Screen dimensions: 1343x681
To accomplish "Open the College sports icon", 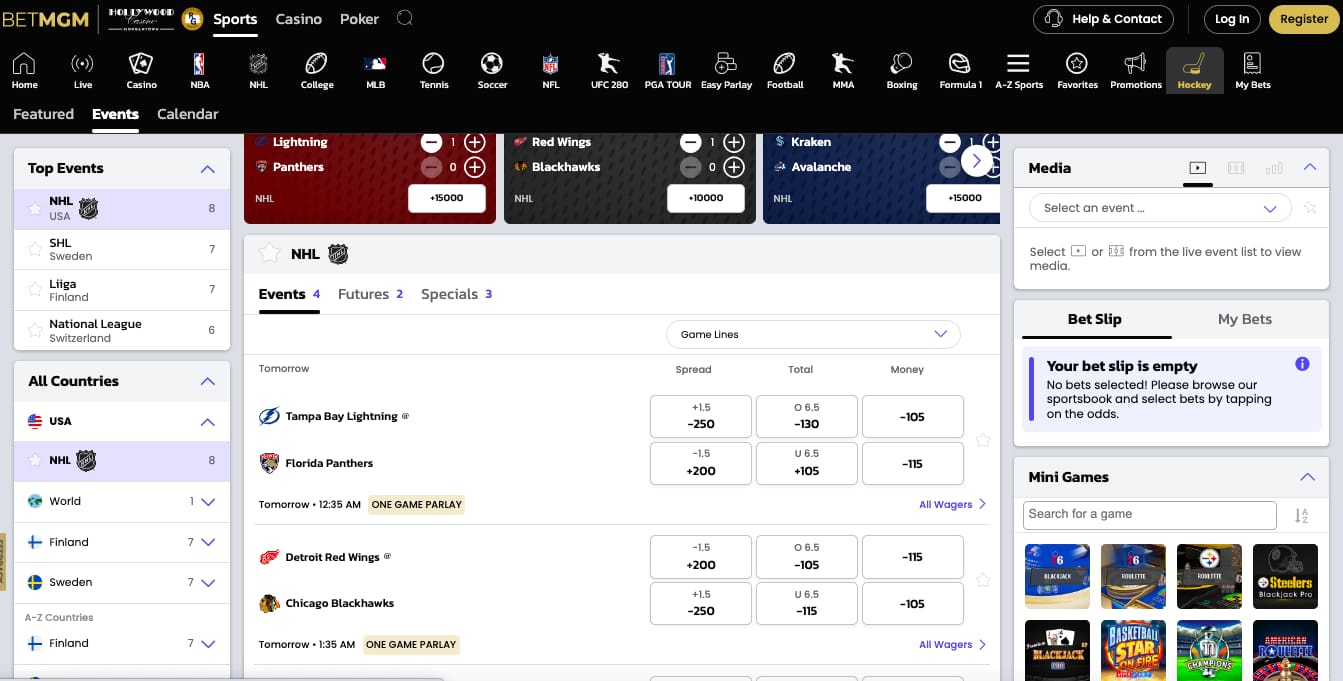I will (317, 70).
